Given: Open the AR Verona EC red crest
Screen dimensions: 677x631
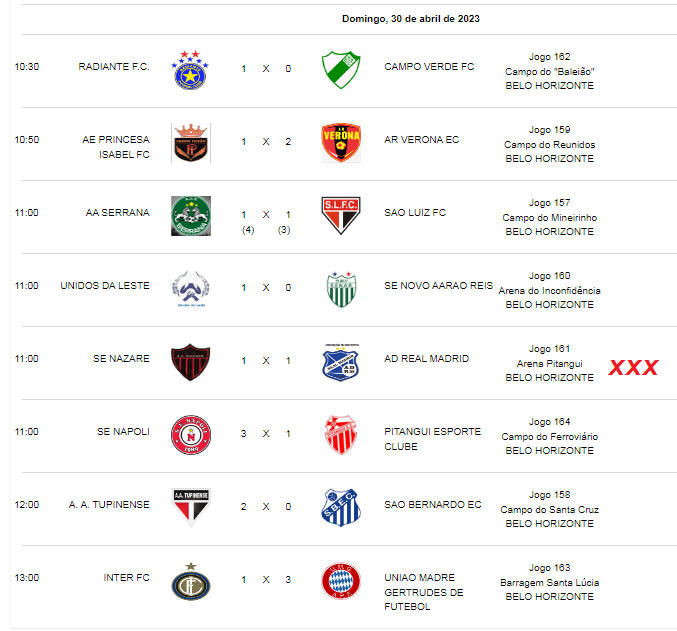Looking at the screenshot, I should (x=341, y=143).
